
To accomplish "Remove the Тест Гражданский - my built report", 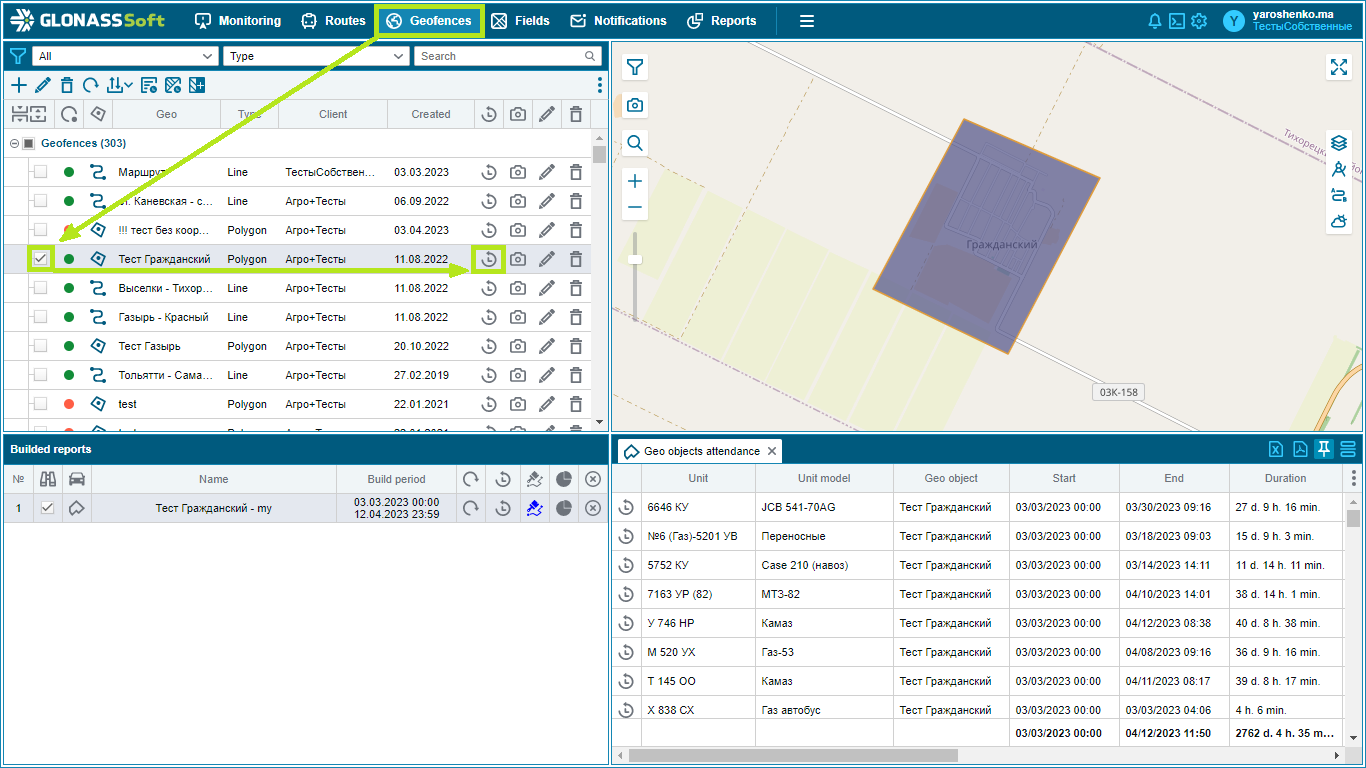I will 593,508.
